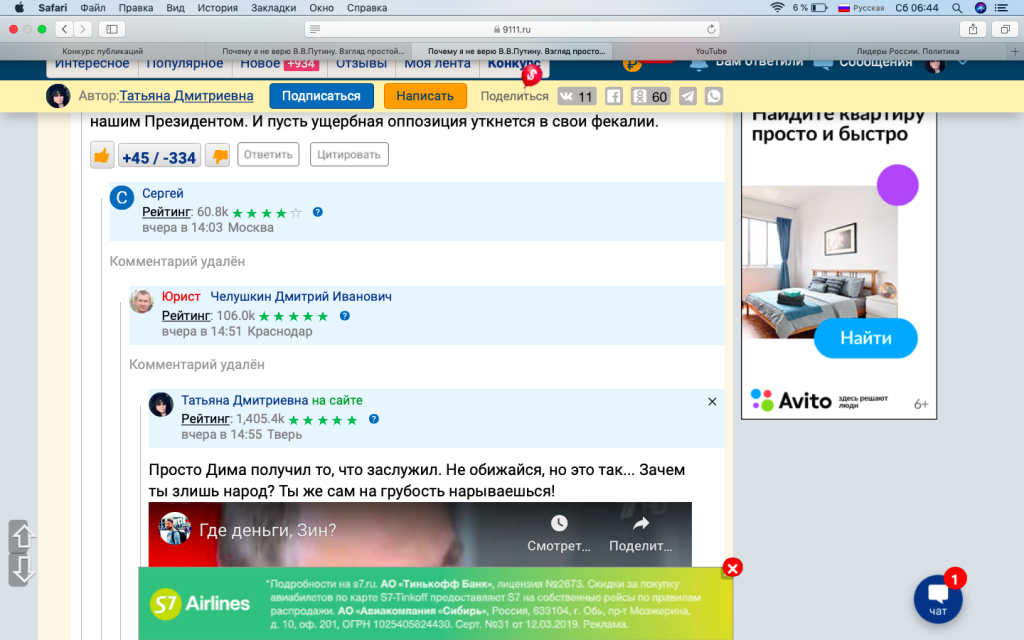This screenshot has width=1024, height=640.
Task: Click the thumbs-up like icon
Action: coord(102,155)
